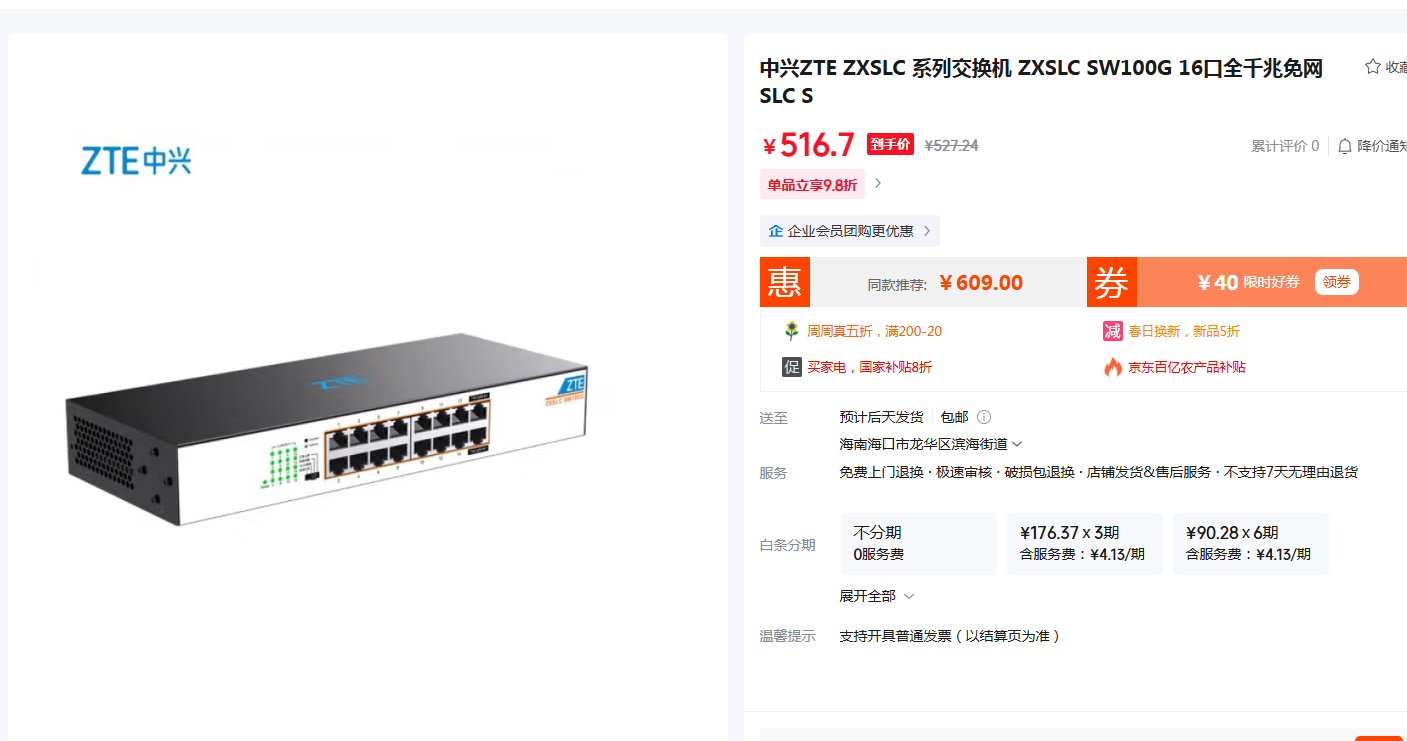Click the 京东百亿农产品补贴 flame icon
The height and width of the screenshot is (741, 1407).
(x=1113, y=367)
